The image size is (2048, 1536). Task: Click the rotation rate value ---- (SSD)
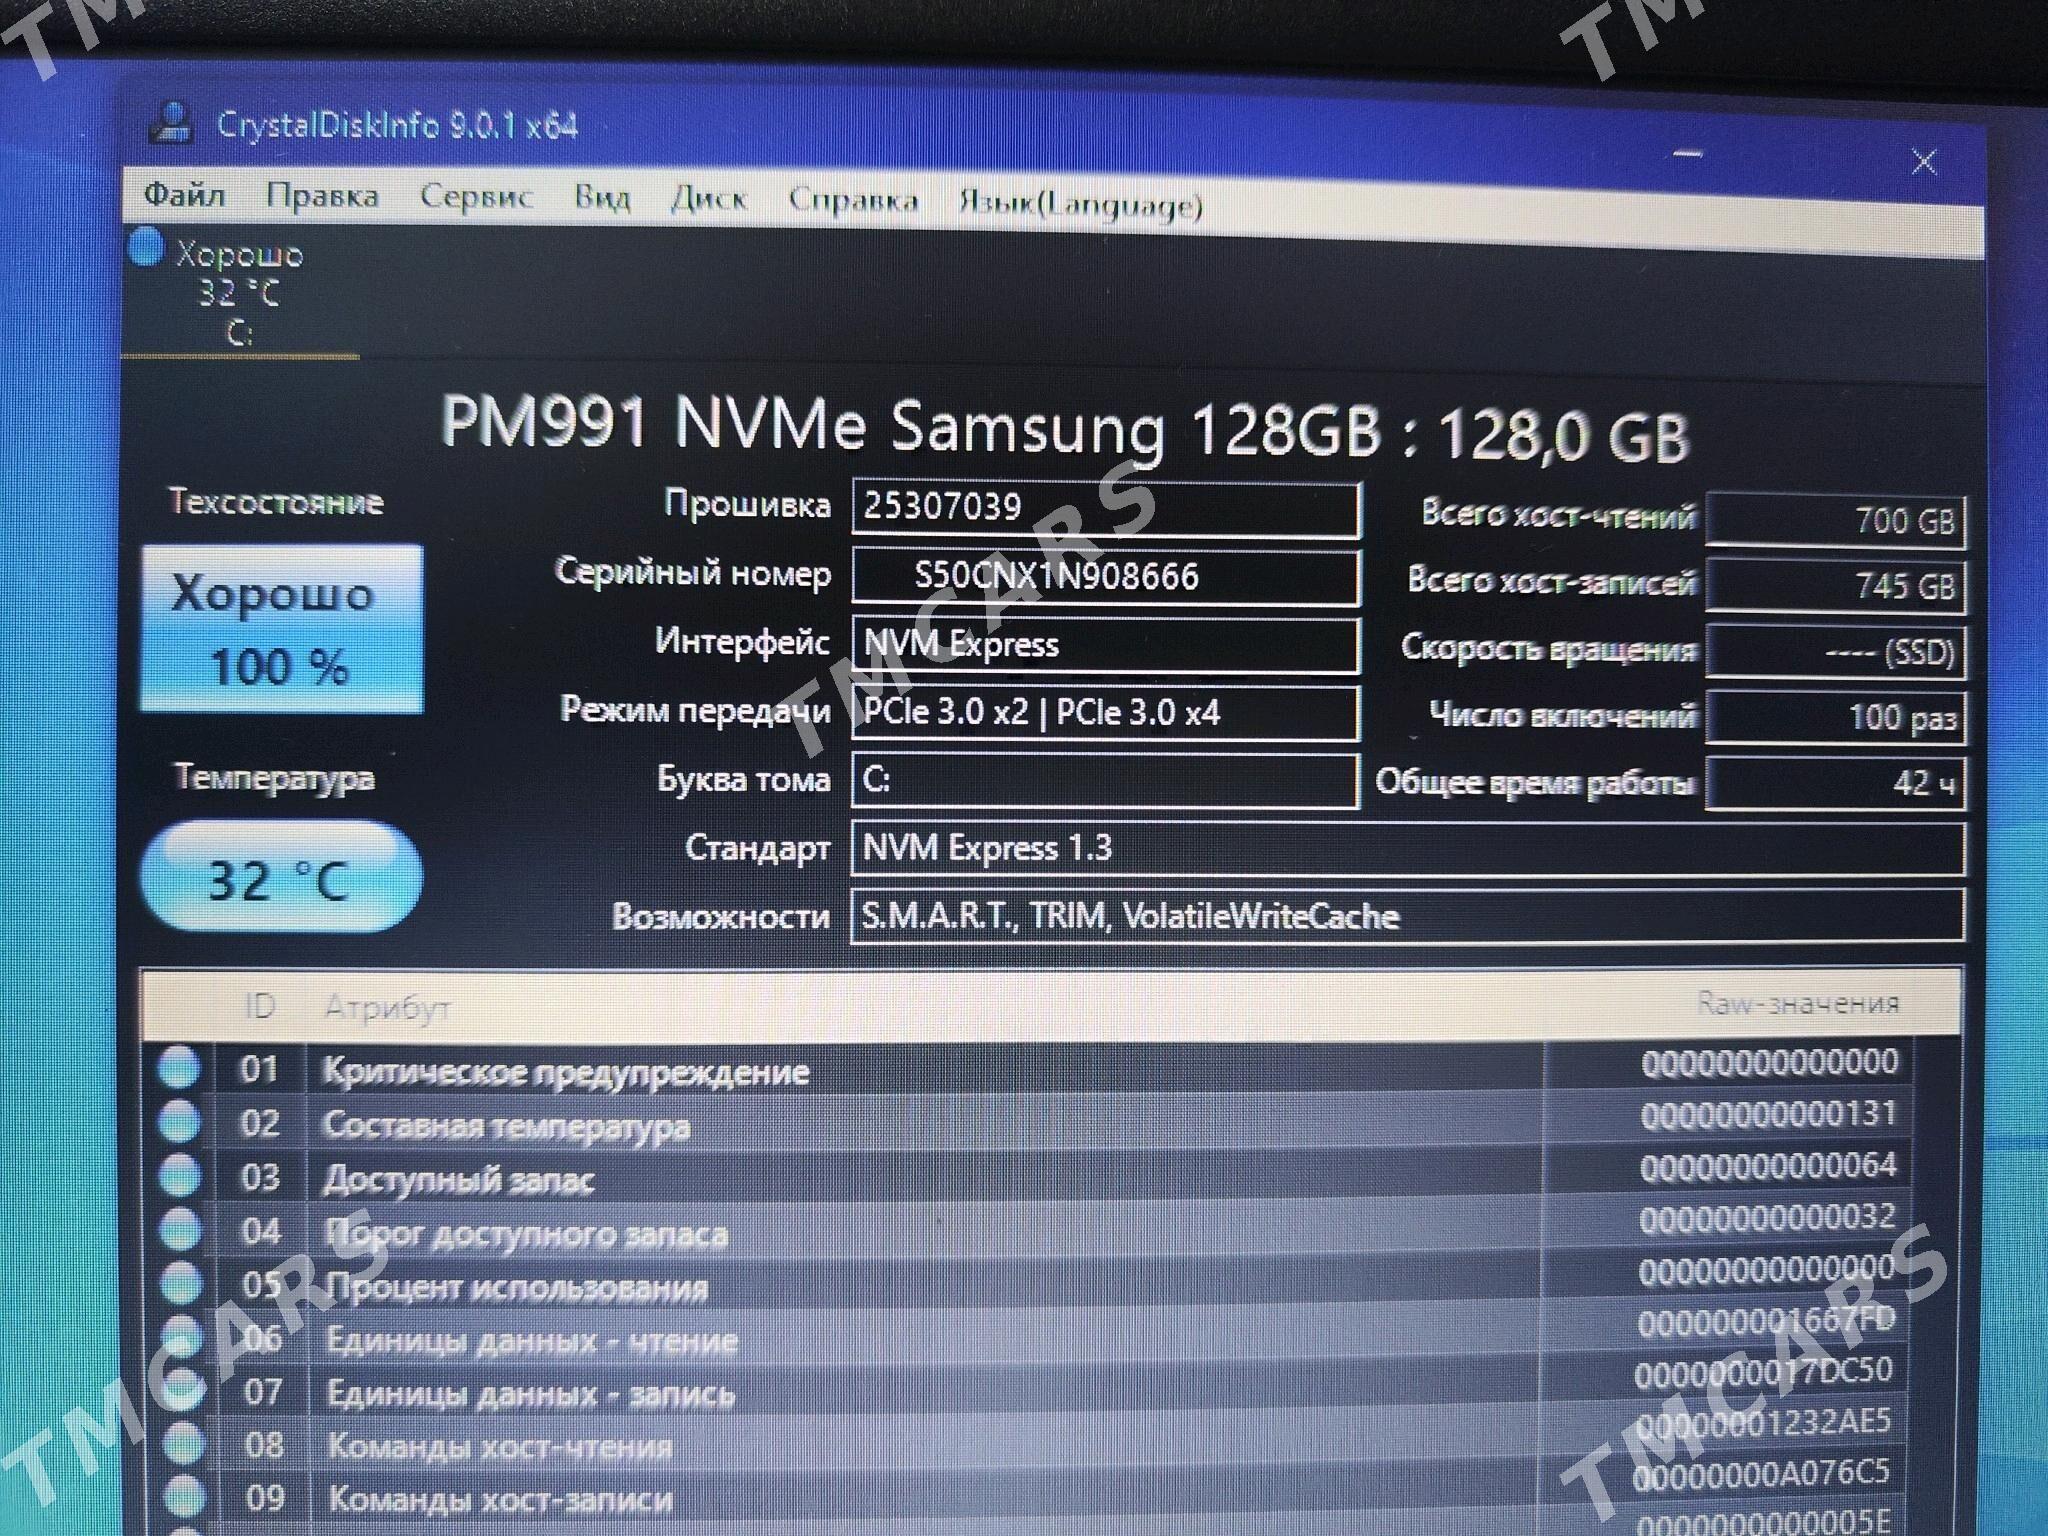click(1836, 652)
